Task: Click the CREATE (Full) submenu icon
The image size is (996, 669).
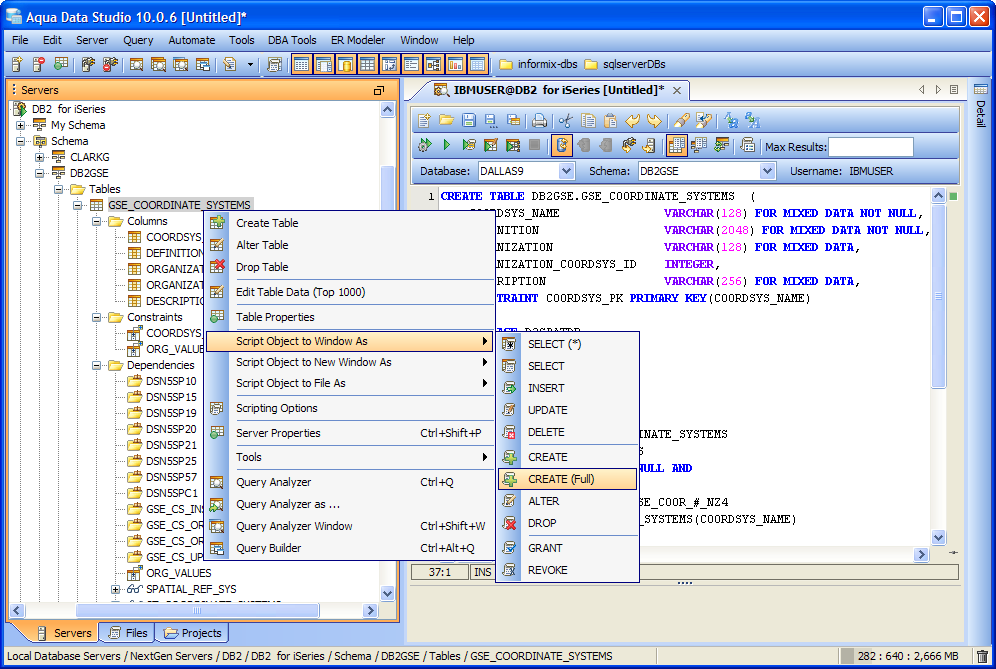Action: [x=509, y=479]
